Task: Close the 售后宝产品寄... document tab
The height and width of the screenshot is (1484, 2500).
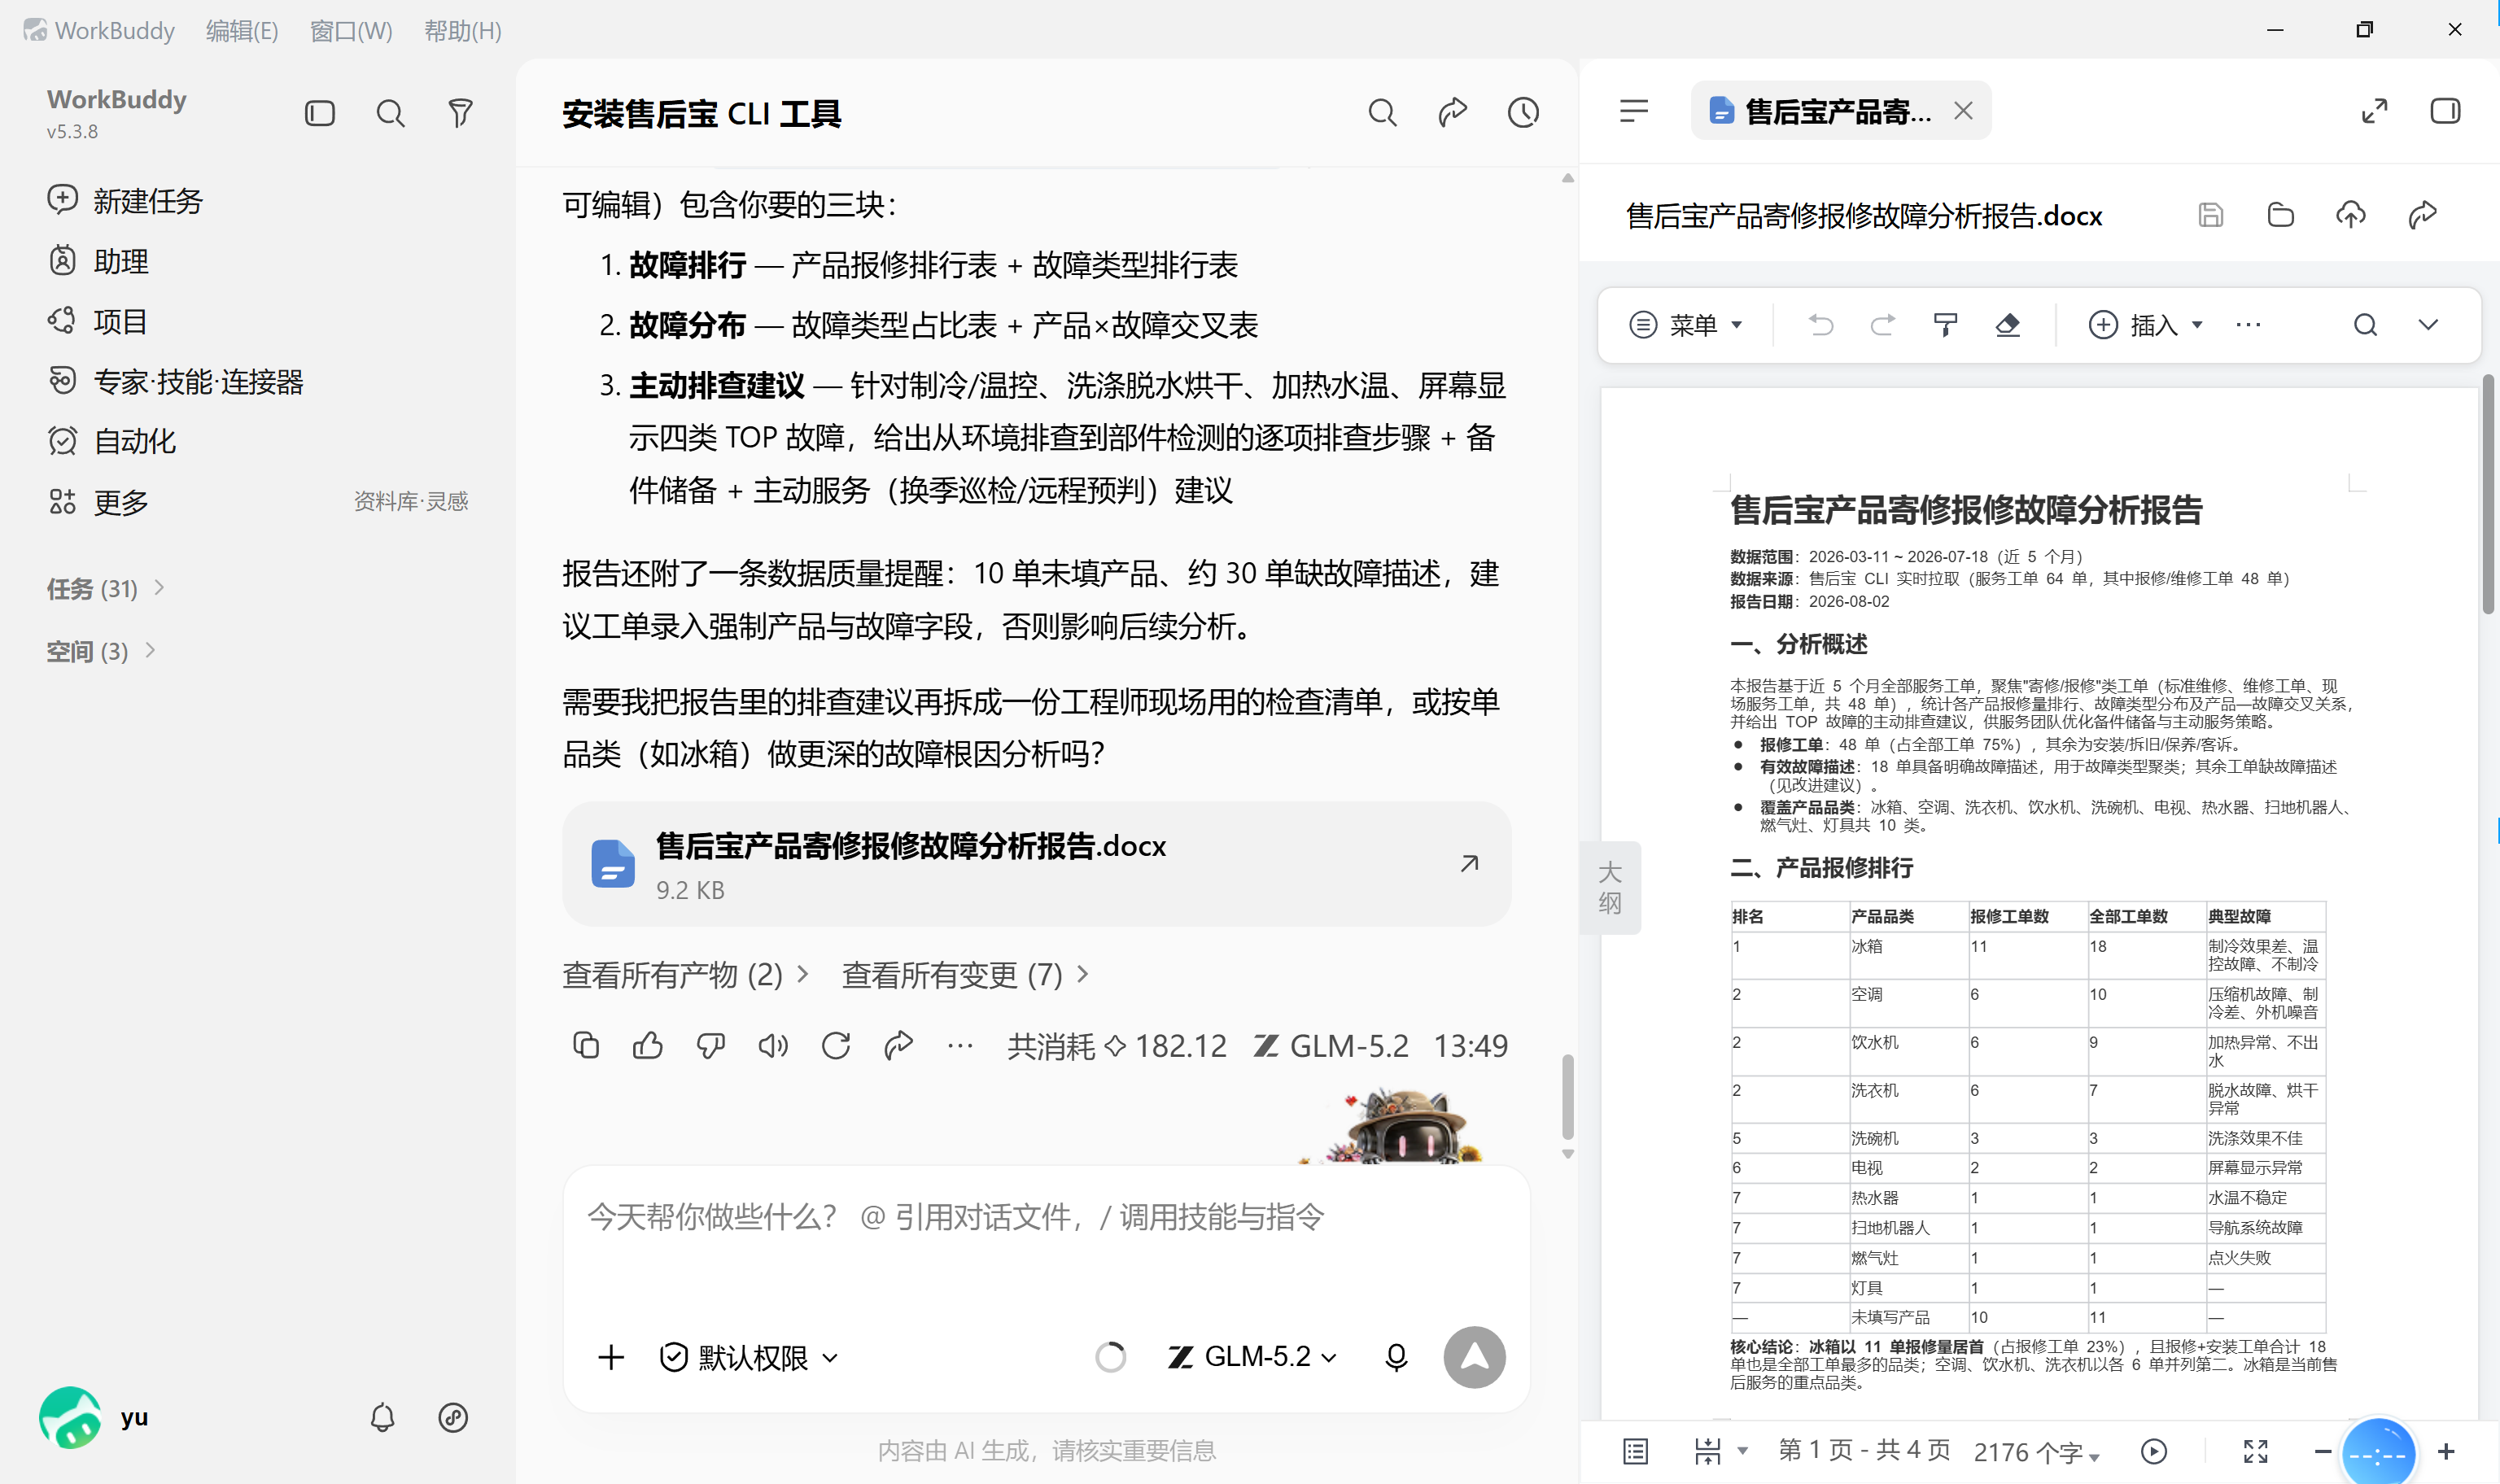Action: (x=1963, y=111)
